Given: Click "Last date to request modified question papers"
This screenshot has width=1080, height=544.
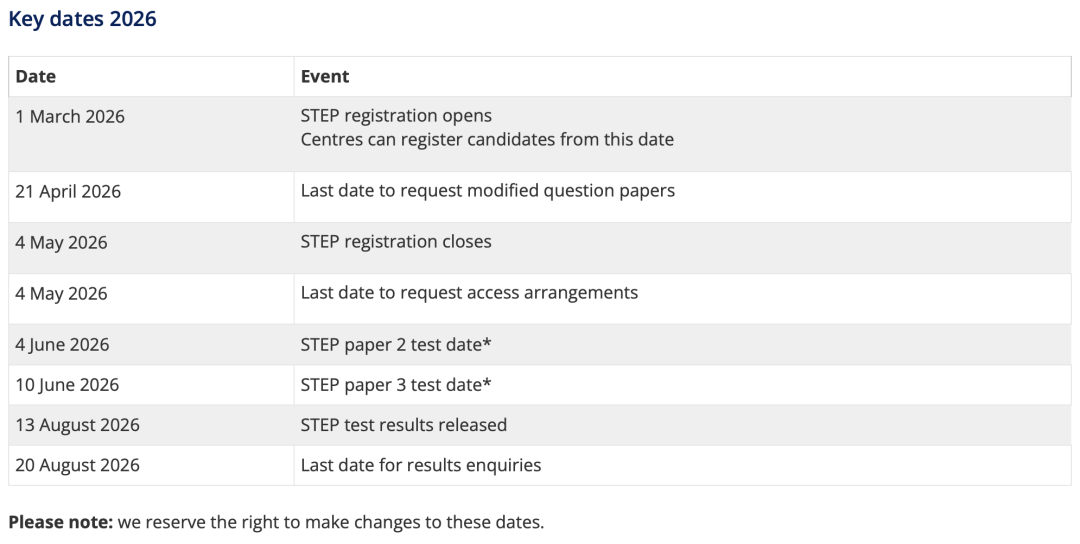Looking at the screenshot, I should point(487,190).
